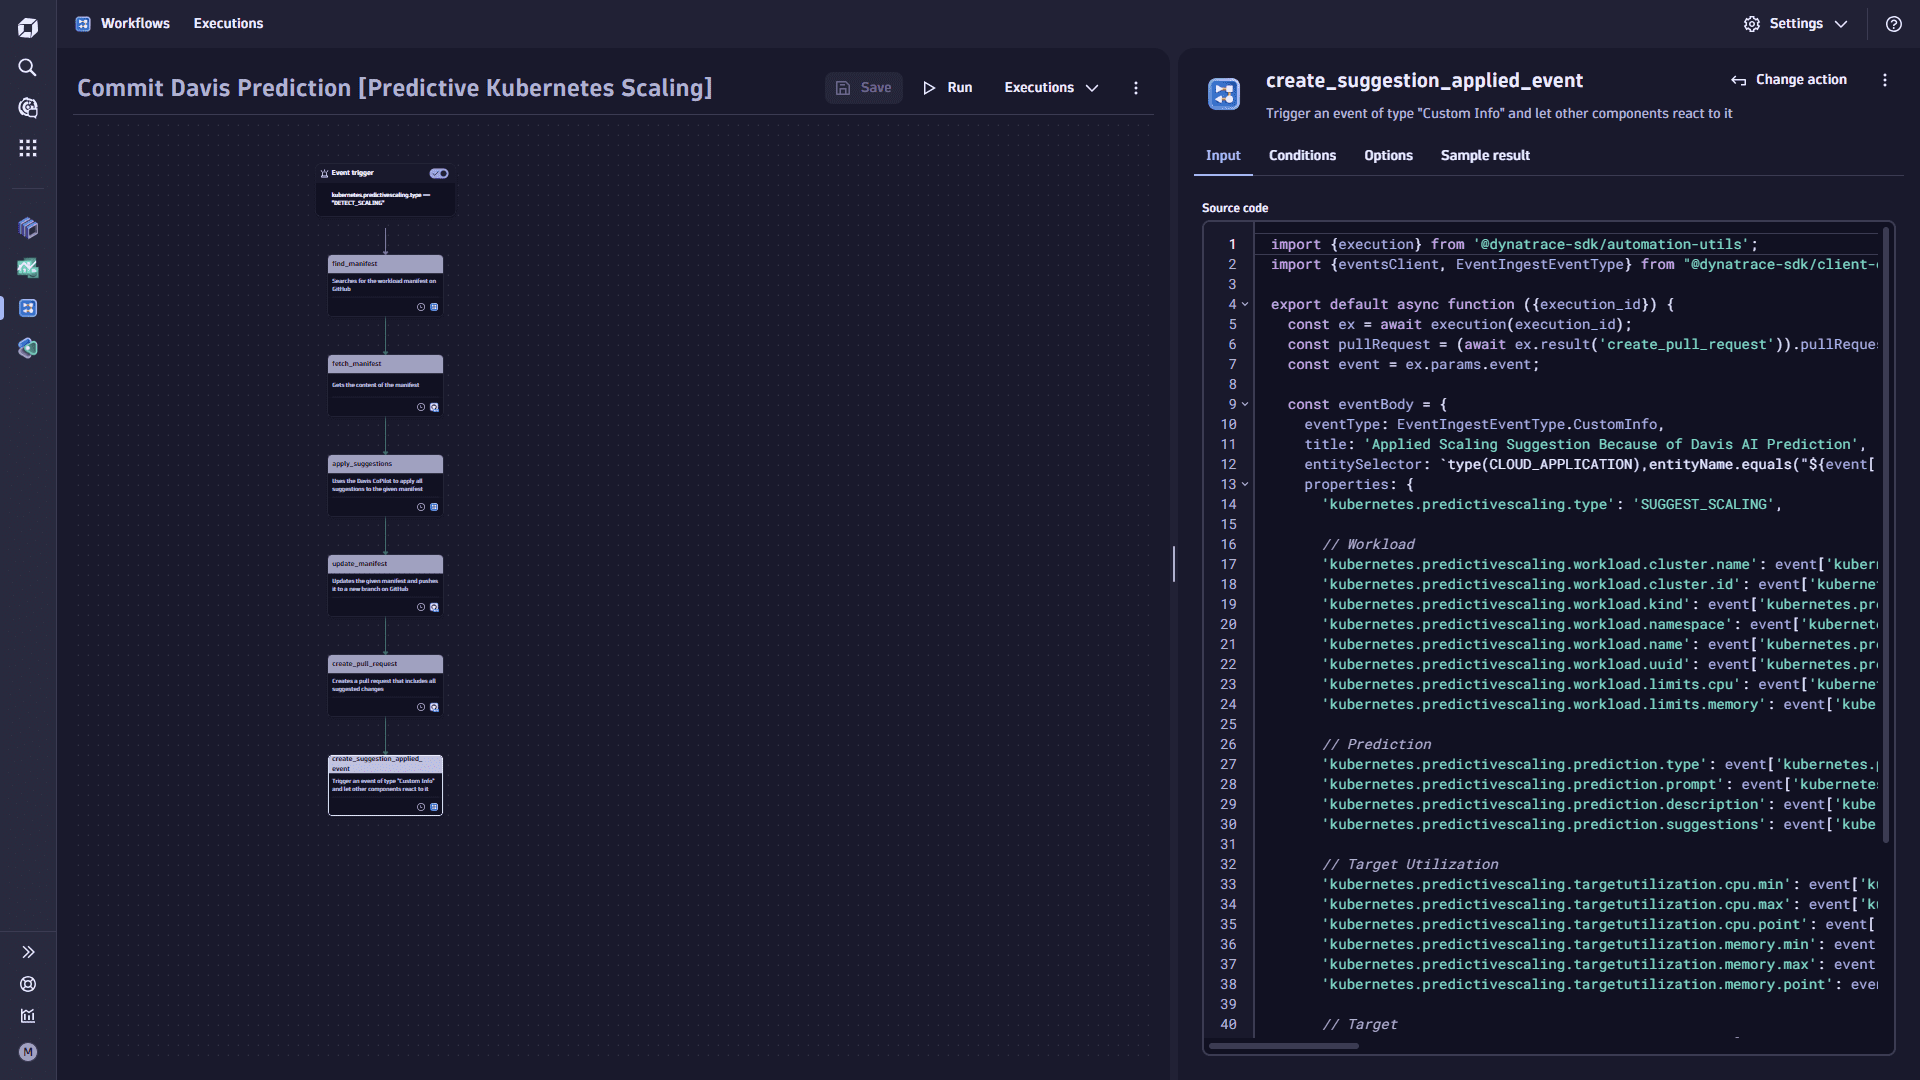Open the search icon in left sidebar

28,68
